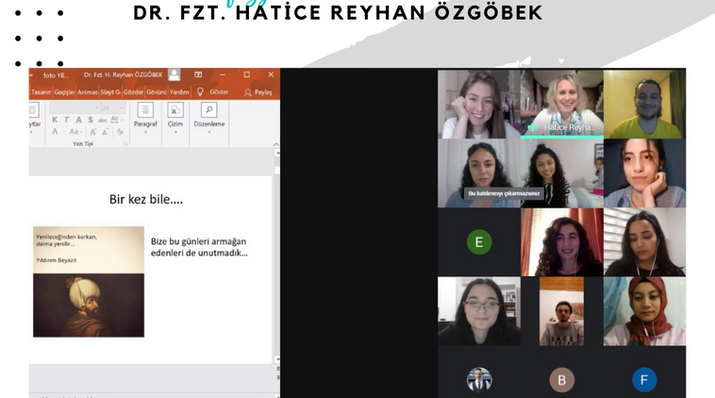The height and width of the screenshot is (398, 715).
Task: Expand the Düzenleme dropdown arrow
Action: (209, 132)
